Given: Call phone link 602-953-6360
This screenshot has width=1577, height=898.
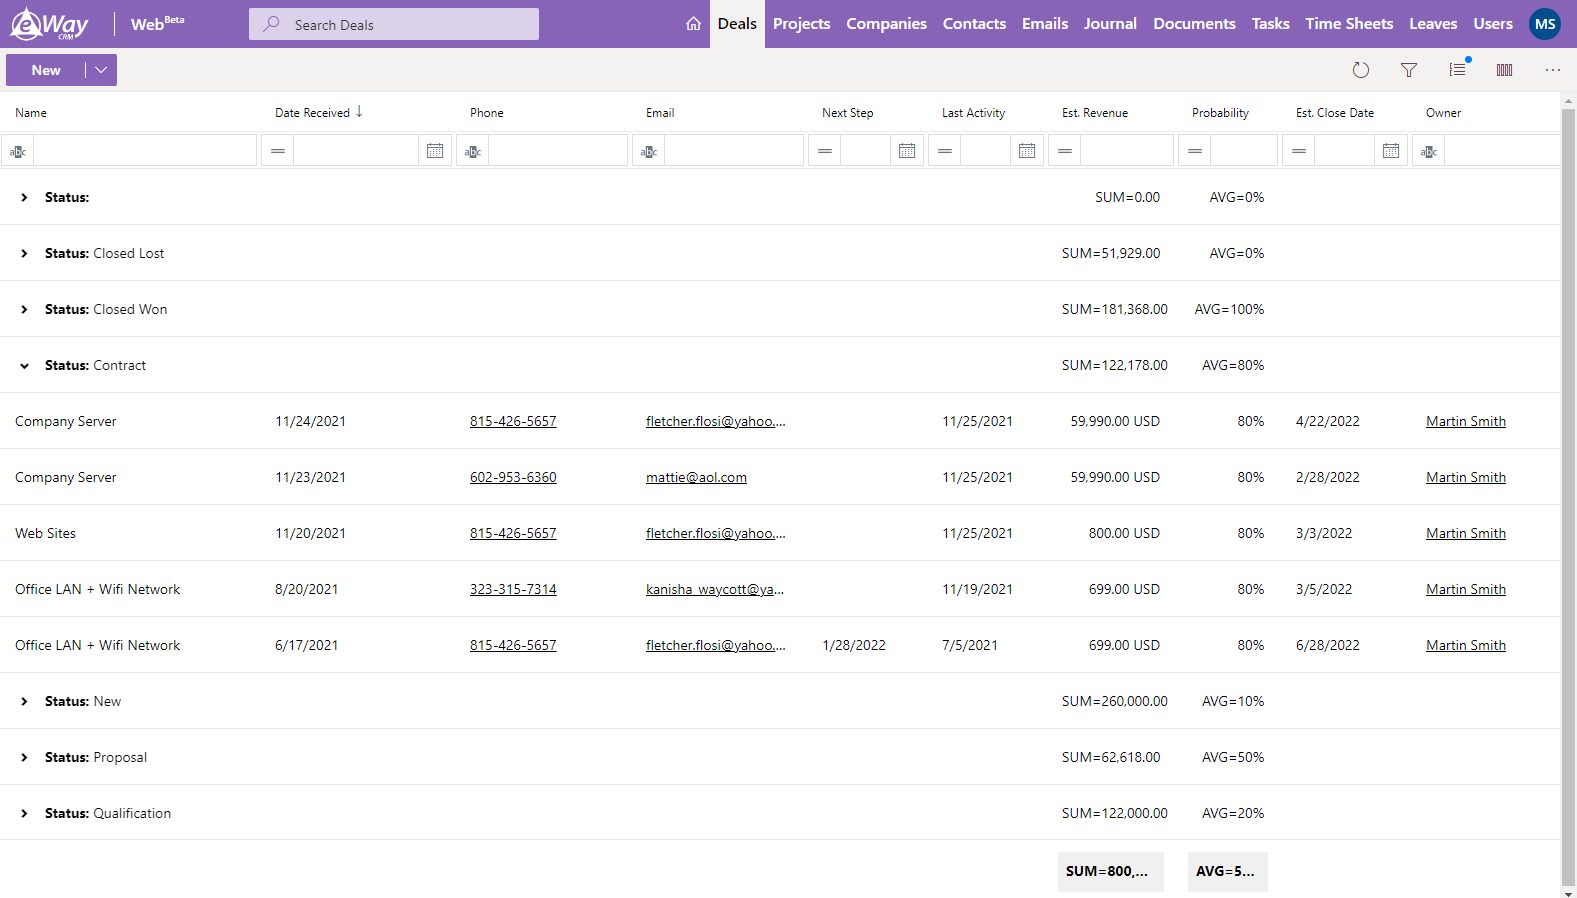Looking at the screenshot, I should coord(513,478).
